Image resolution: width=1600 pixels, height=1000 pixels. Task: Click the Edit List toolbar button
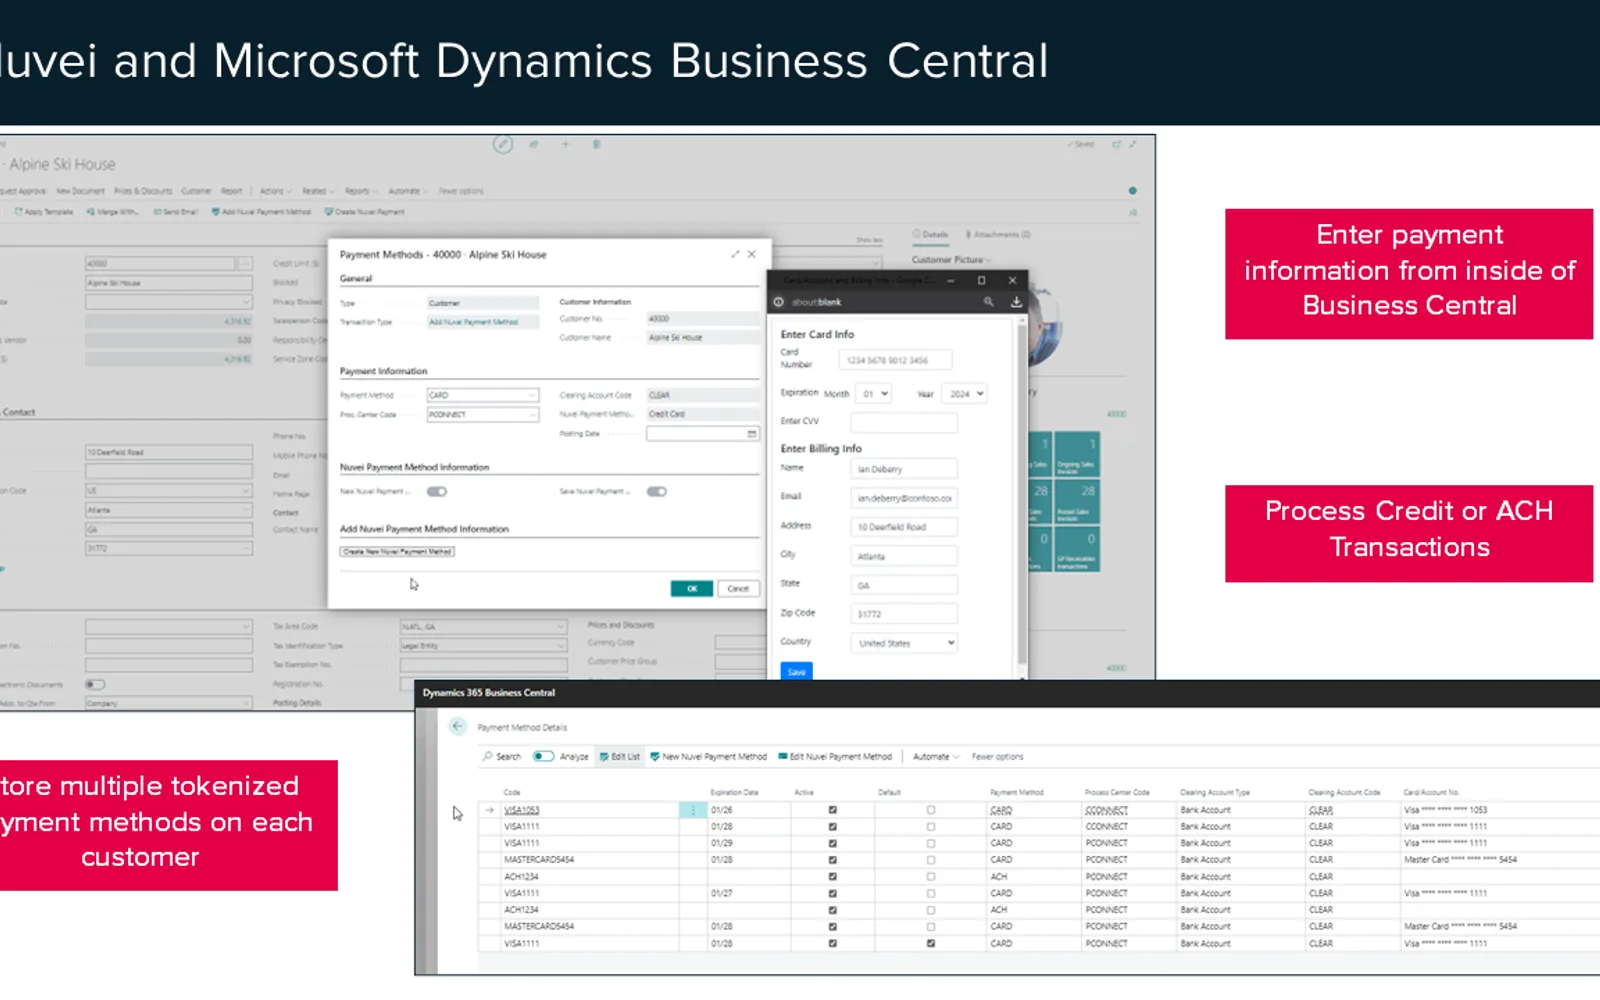pos(620,757)
